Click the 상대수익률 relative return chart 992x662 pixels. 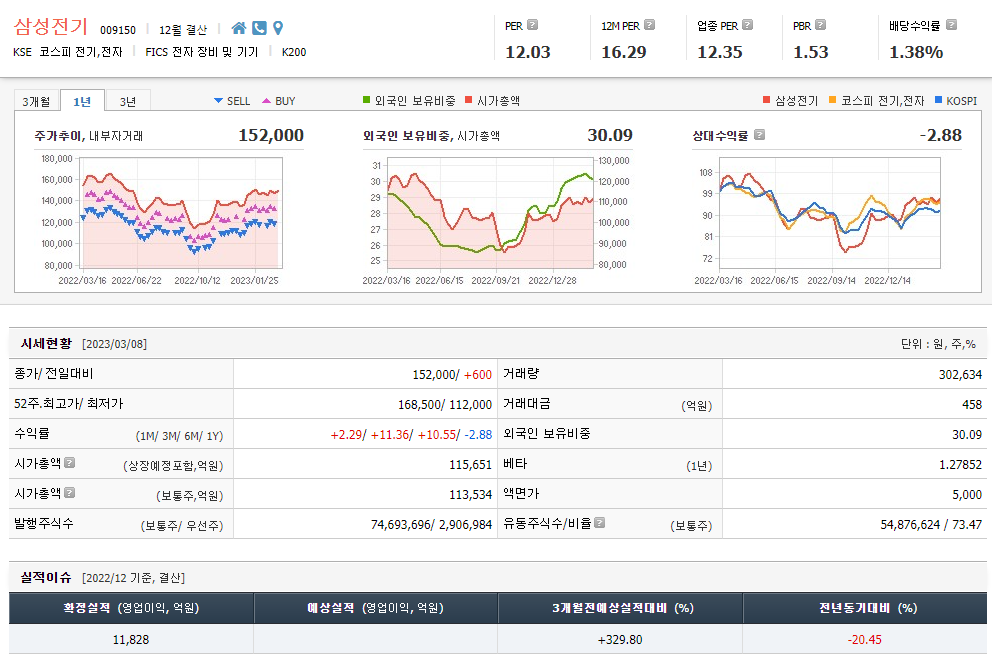pyautogui.click(x=830, y=213)
